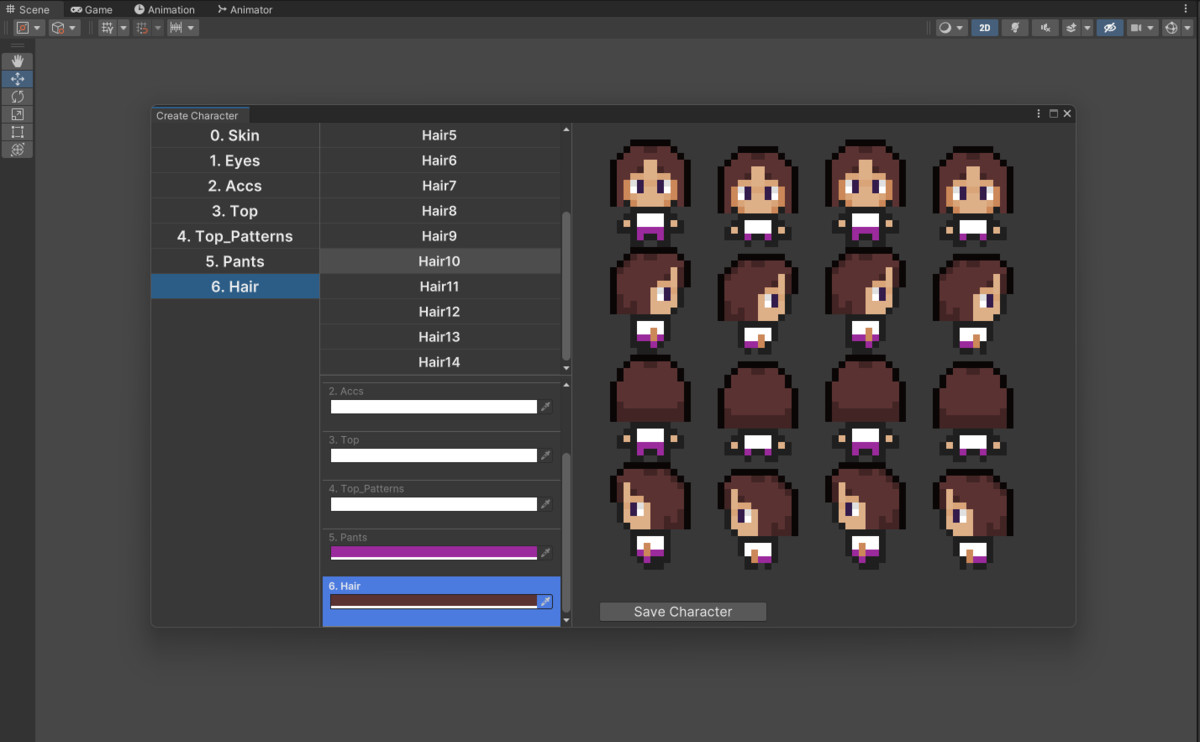Select the 4. Top_Patterns category
Image resolution: width=1200 pixels, height=742 pixels.
[x=235, y=236]
